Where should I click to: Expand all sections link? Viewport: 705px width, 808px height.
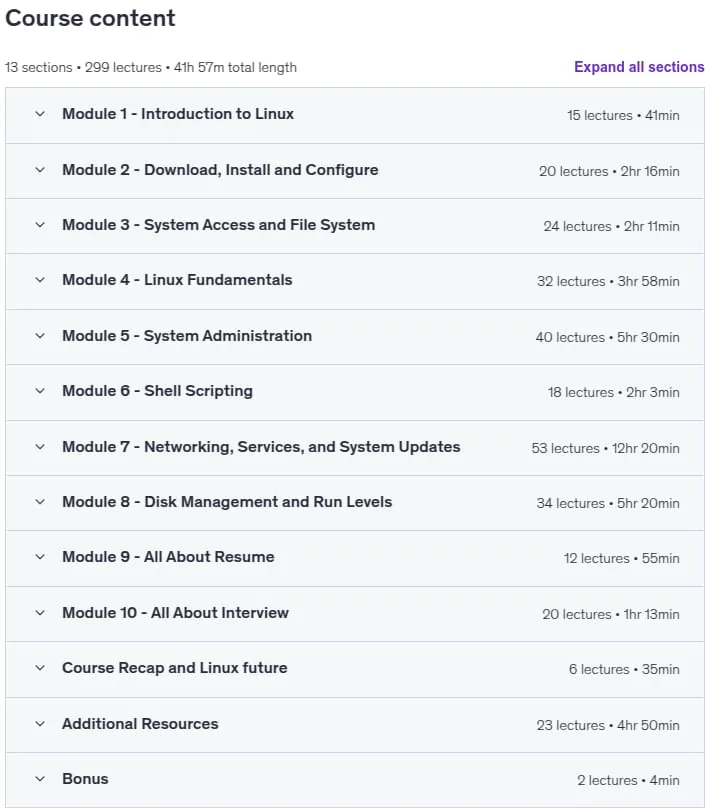click(639, 67)
